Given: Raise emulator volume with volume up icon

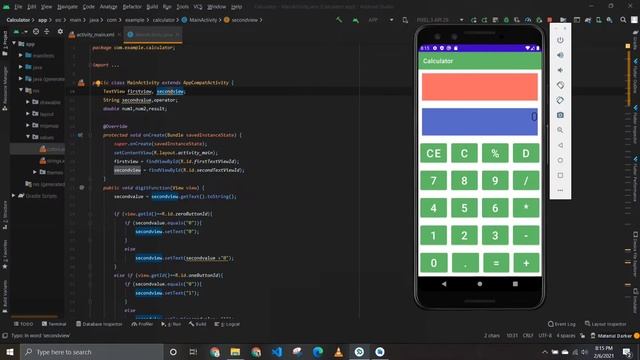Looking at the screenshot, I should 560,55.
